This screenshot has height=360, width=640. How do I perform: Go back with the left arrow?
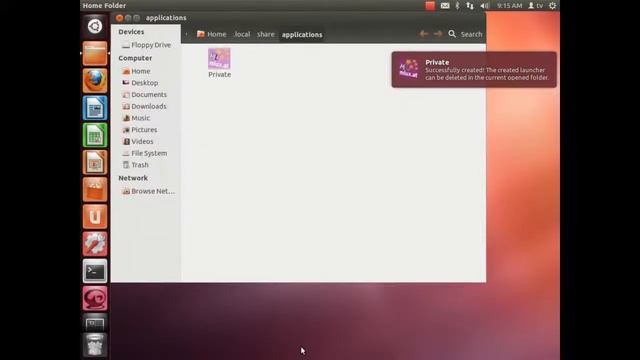coord(424,34)
